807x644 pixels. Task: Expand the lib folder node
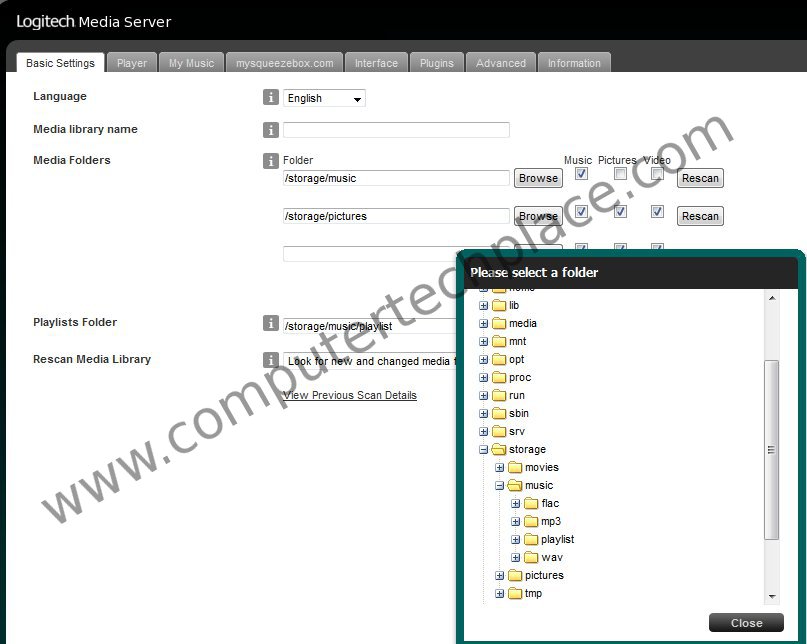point(483,306)
